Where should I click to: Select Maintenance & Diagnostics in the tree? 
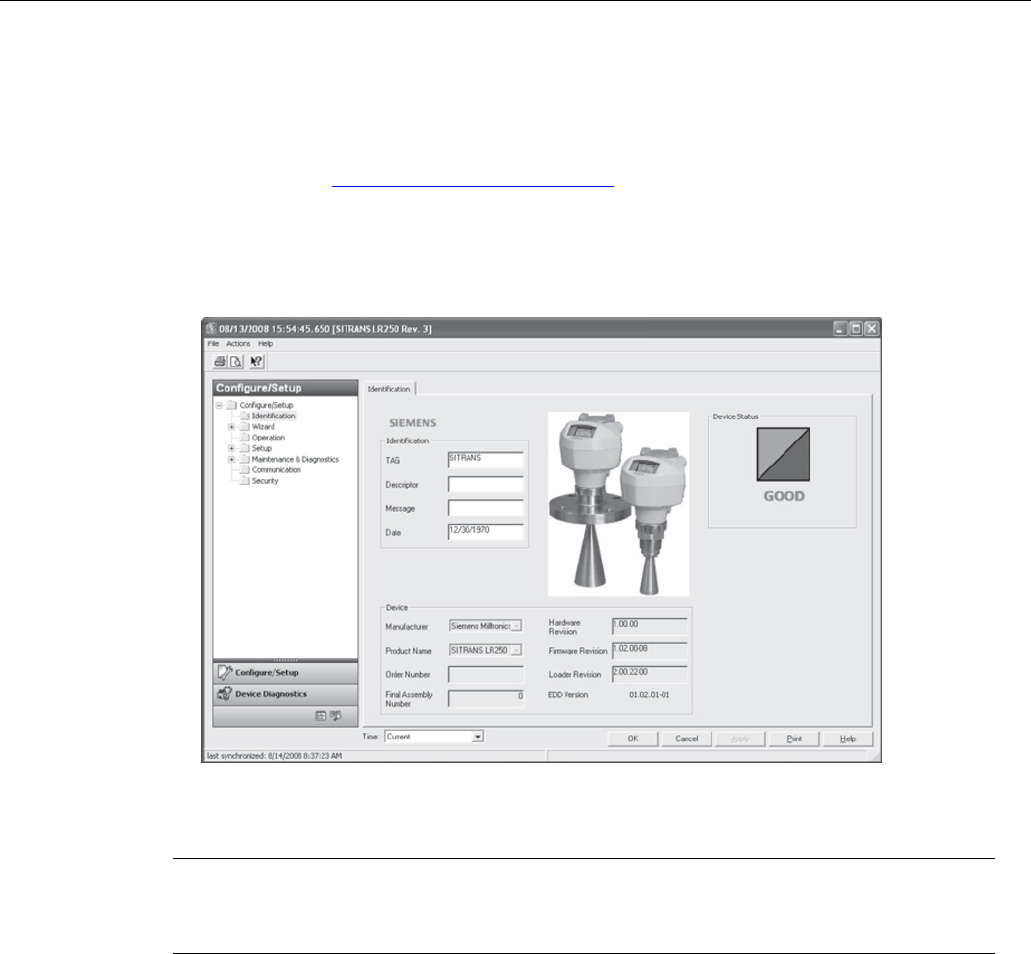pyautogui.click(x=295, y=460)
